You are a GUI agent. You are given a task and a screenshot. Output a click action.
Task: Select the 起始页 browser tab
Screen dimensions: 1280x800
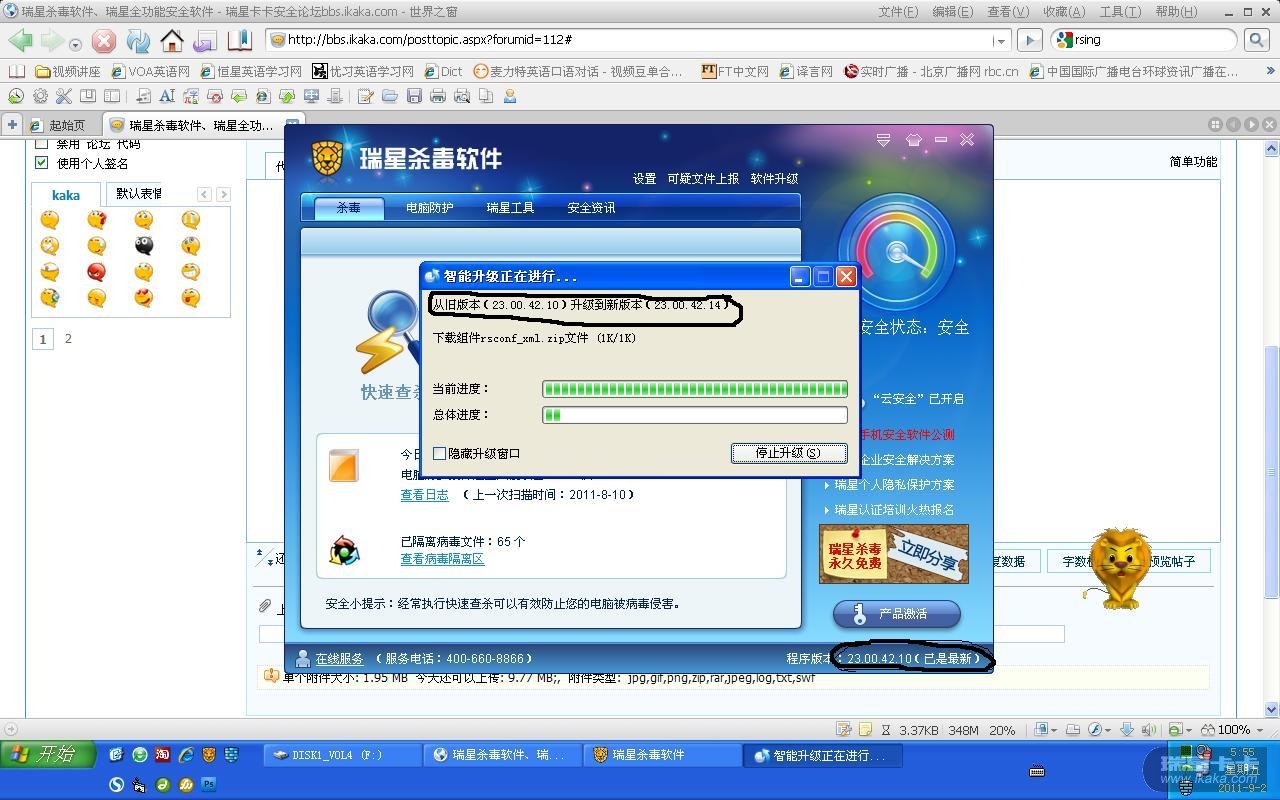pyautogui.click(x=62, y=125)
